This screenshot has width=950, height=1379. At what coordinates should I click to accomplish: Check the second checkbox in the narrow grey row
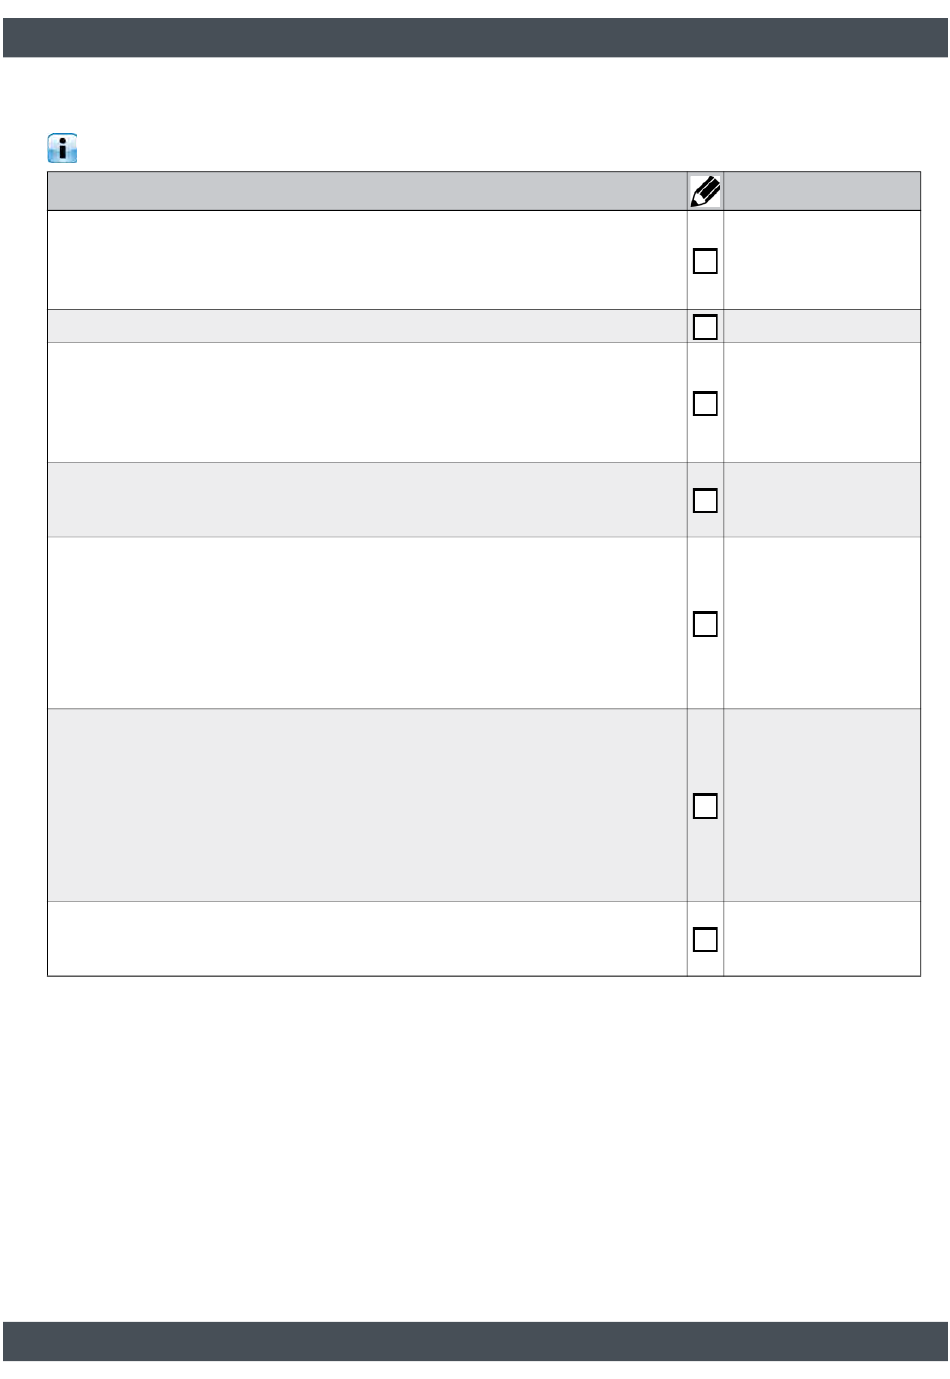coord(705,327)
